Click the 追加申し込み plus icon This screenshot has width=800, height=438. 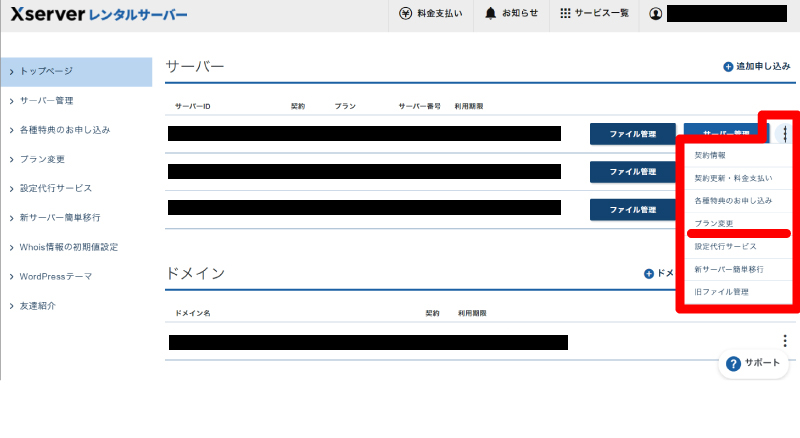[x=728, y=67]
